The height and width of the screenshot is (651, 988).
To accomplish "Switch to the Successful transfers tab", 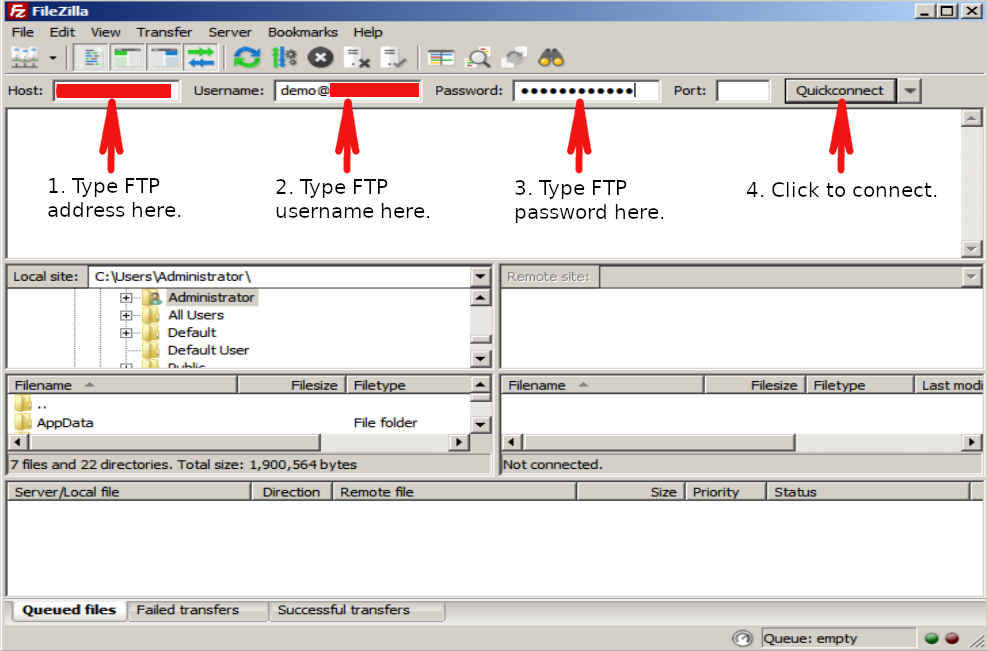I will coord(357,610).
